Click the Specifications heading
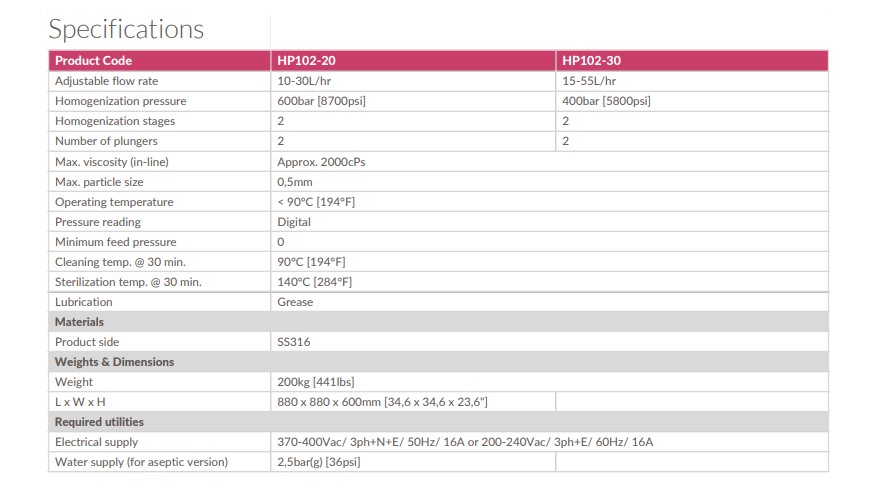This screenshot has width=895, height=503. click(126, 29)
